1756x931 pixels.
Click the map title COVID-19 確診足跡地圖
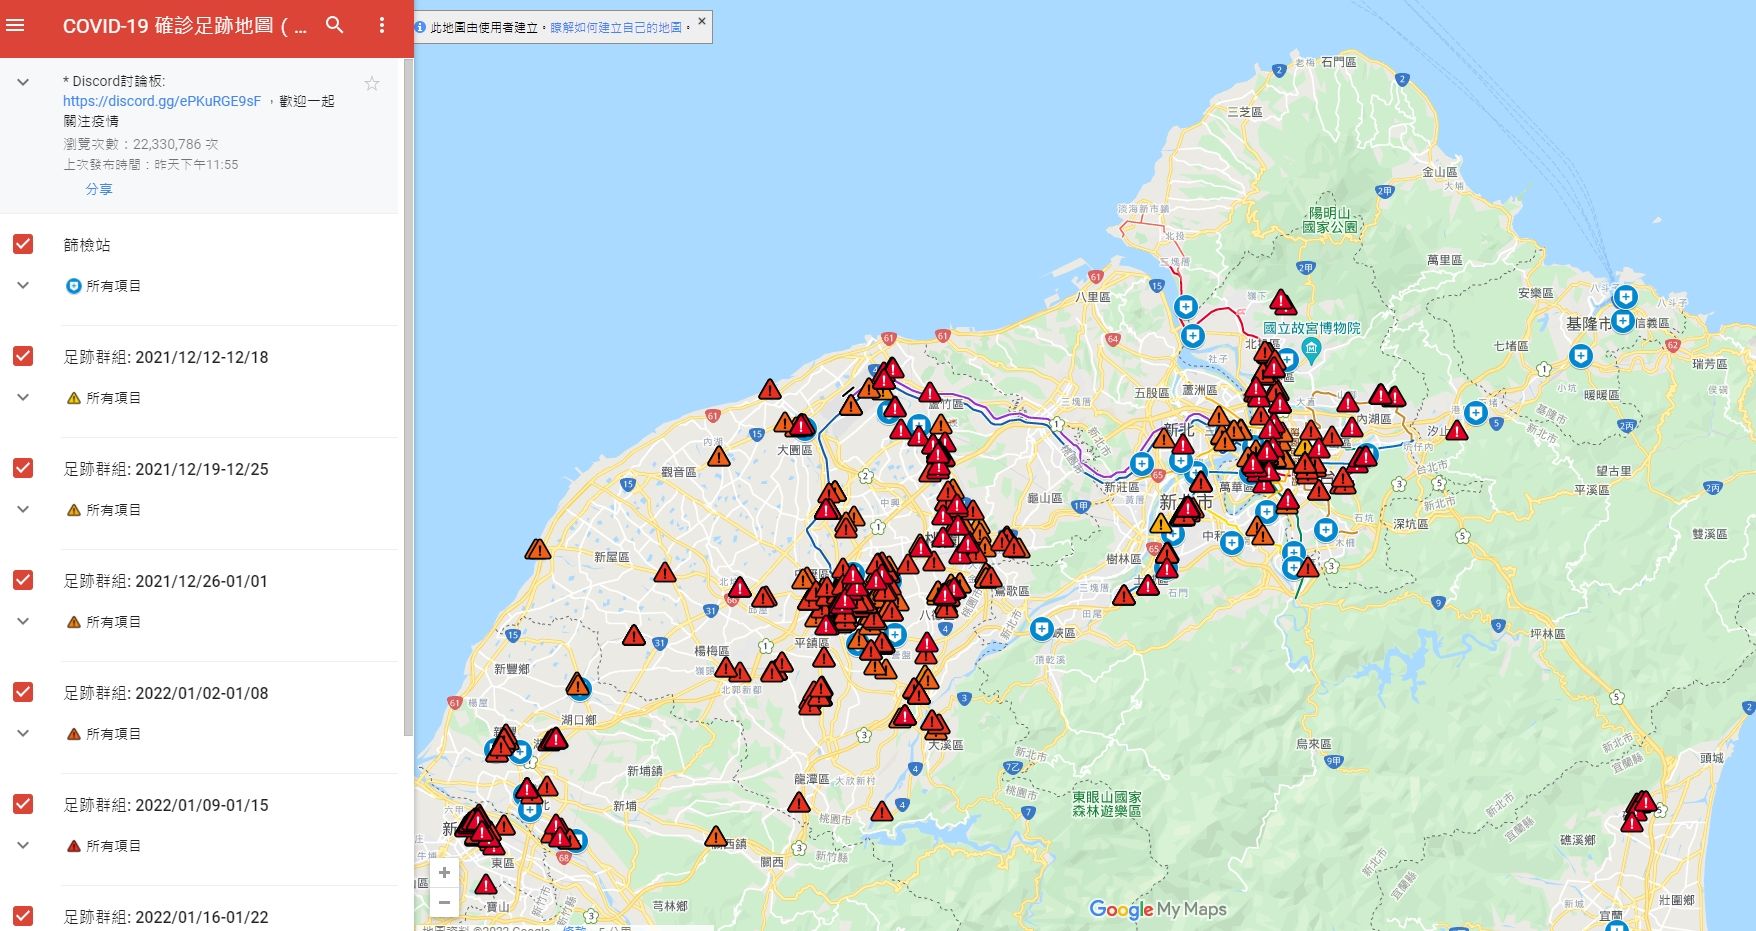tap(185, 26)
